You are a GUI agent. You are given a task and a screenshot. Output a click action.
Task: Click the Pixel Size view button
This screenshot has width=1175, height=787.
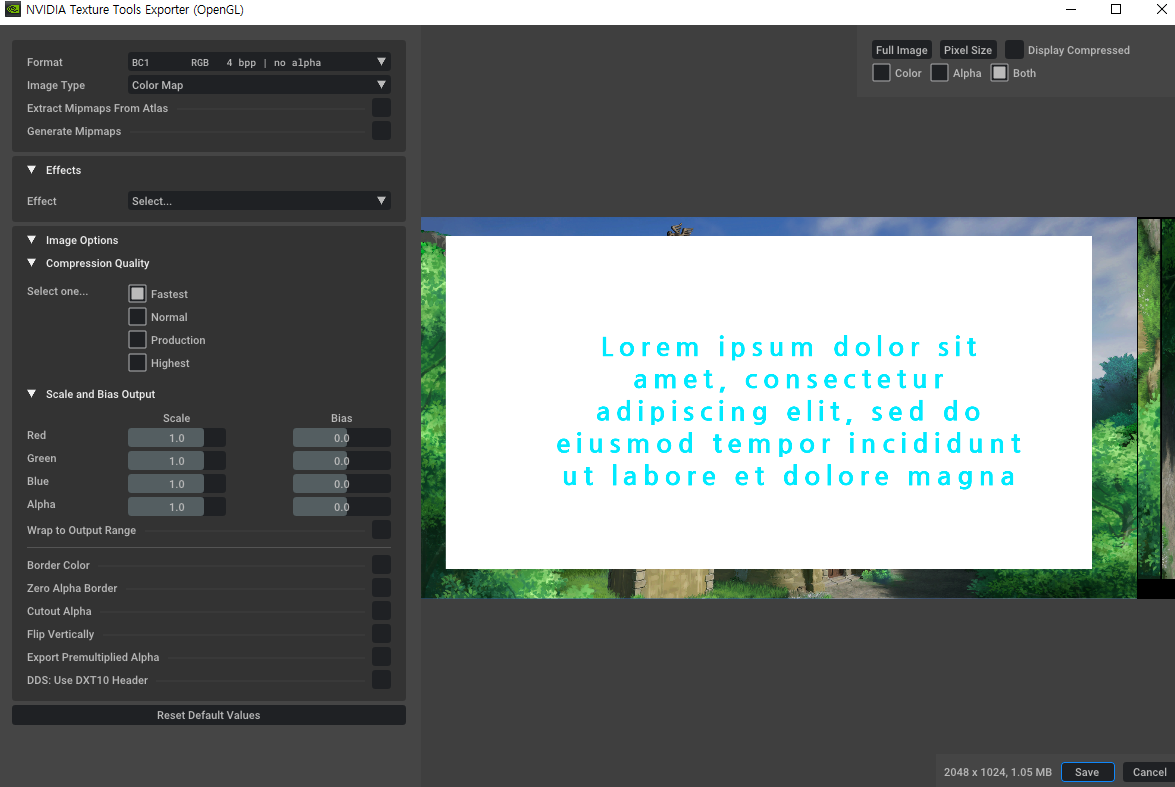[967, 50]
